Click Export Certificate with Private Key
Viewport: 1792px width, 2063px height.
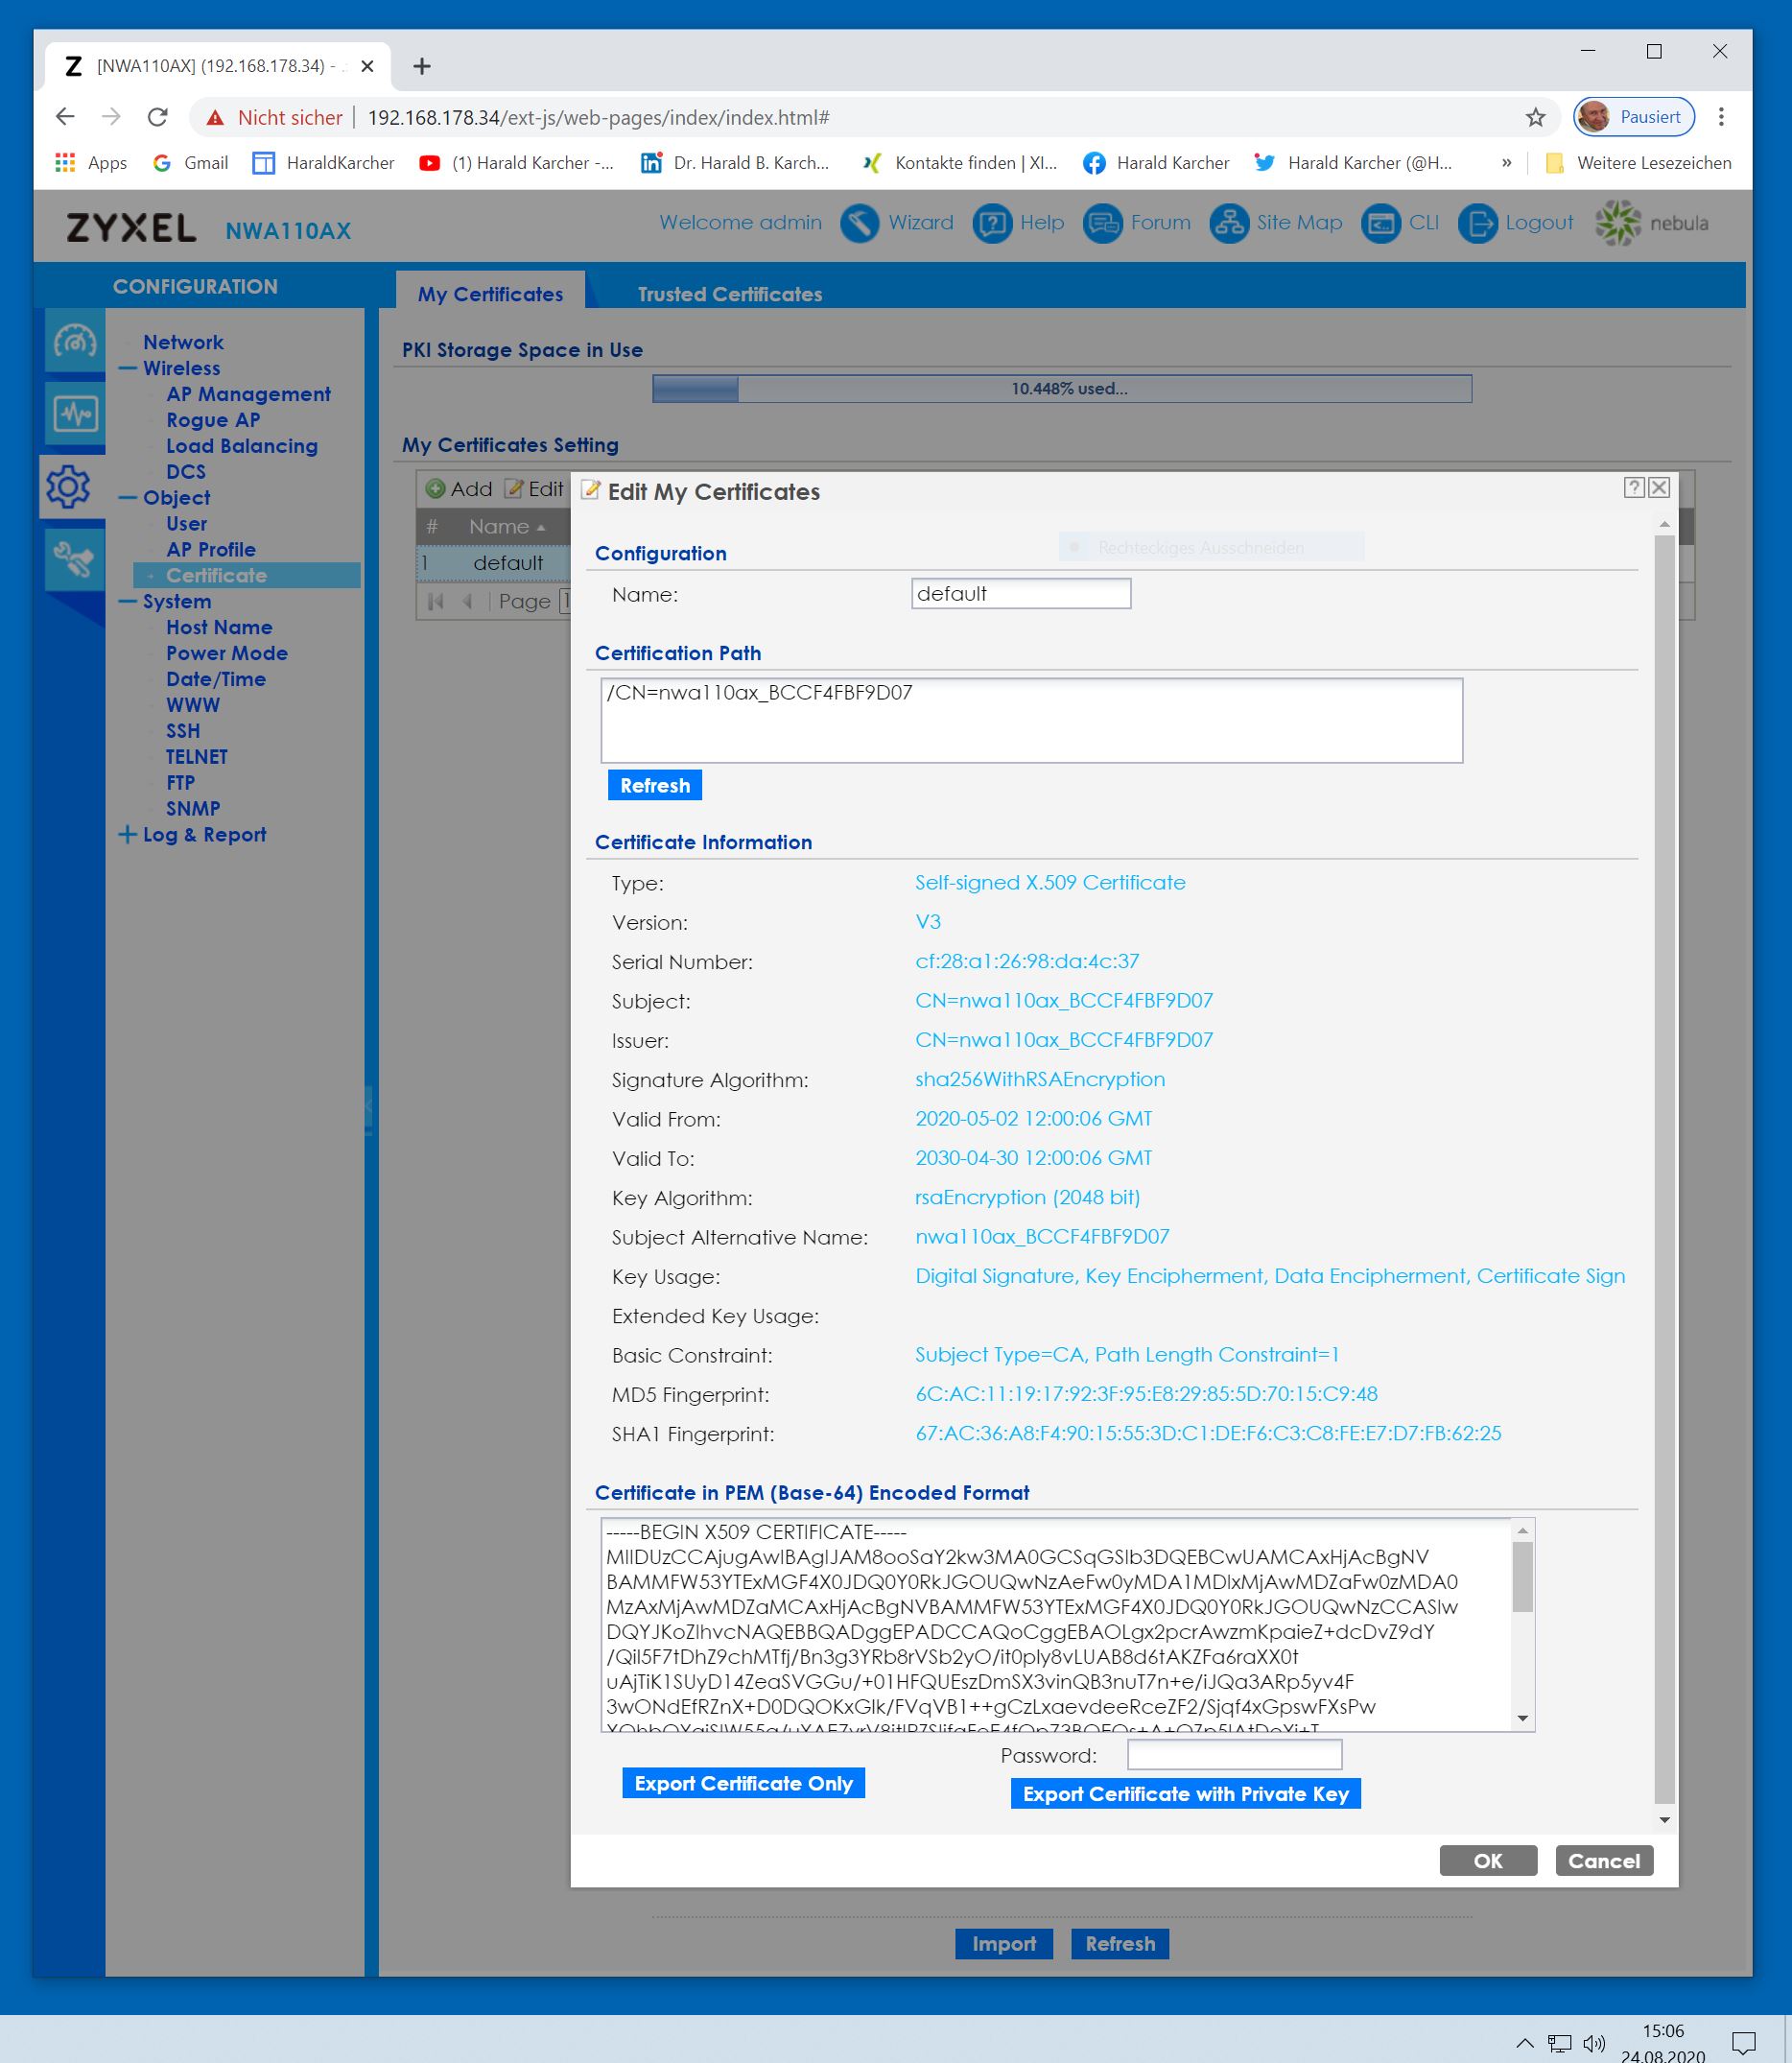(x=1185, y=1794)
